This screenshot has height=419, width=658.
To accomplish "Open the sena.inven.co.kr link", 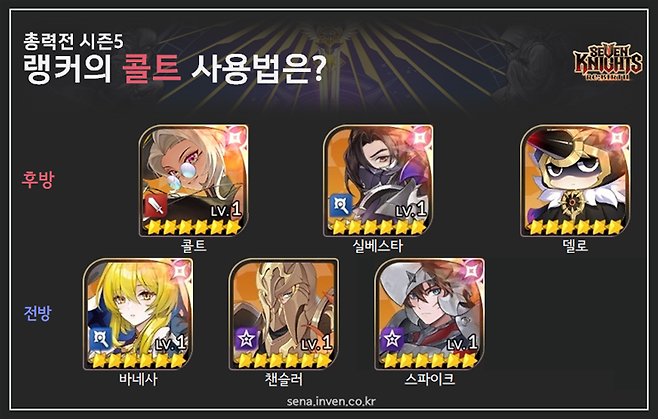I will click(331, 401).
